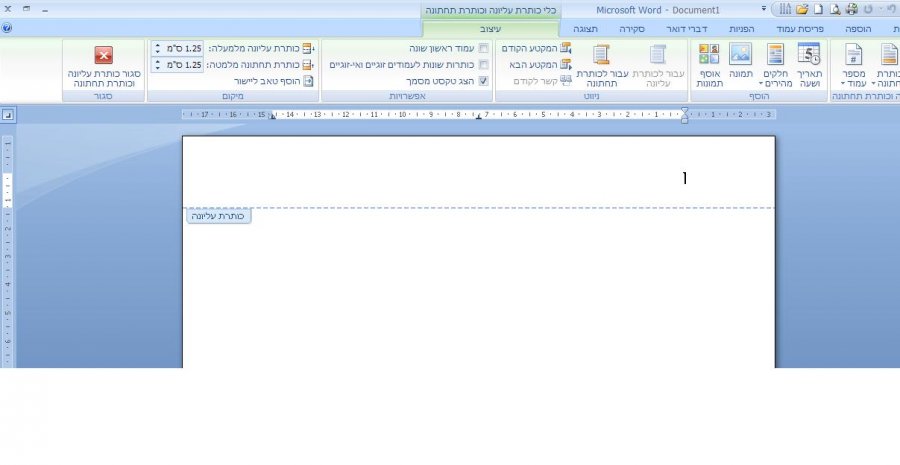The width and height of the screenshot is (900, 465).
Task: Click Insert Alignment Tab icon
Action: [x=309, y=81]
